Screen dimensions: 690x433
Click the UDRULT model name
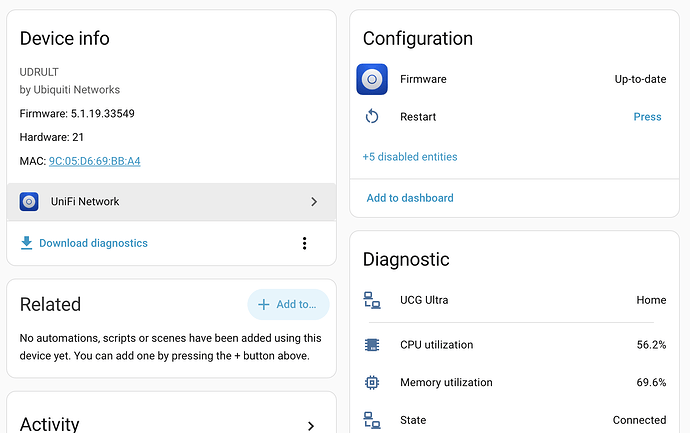tap(39, 72)
